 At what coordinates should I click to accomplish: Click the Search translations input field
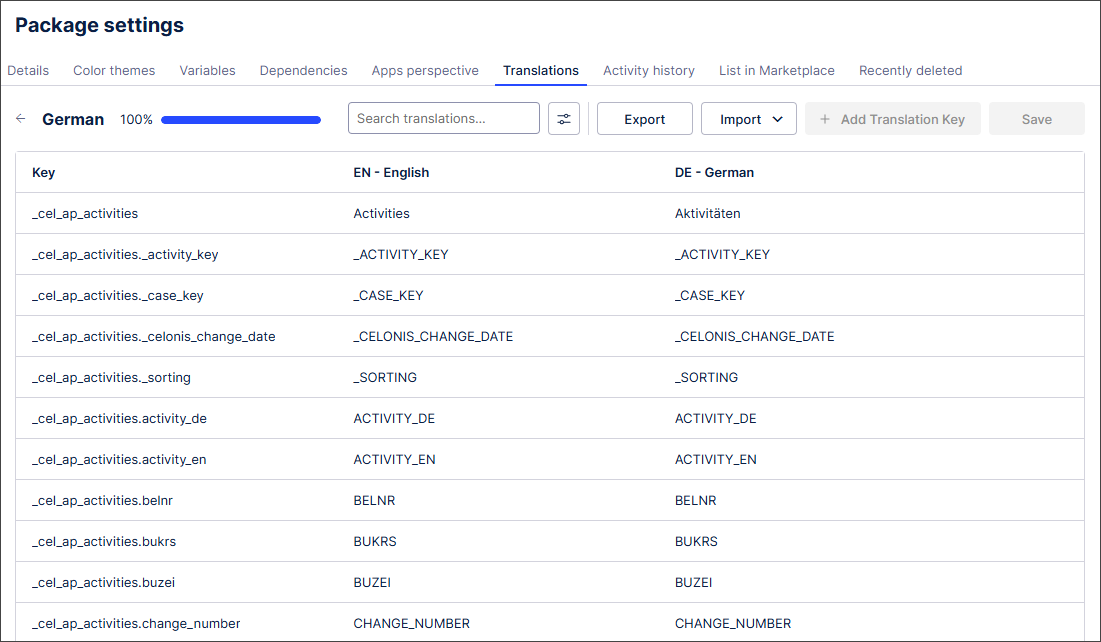pos(443,118)
